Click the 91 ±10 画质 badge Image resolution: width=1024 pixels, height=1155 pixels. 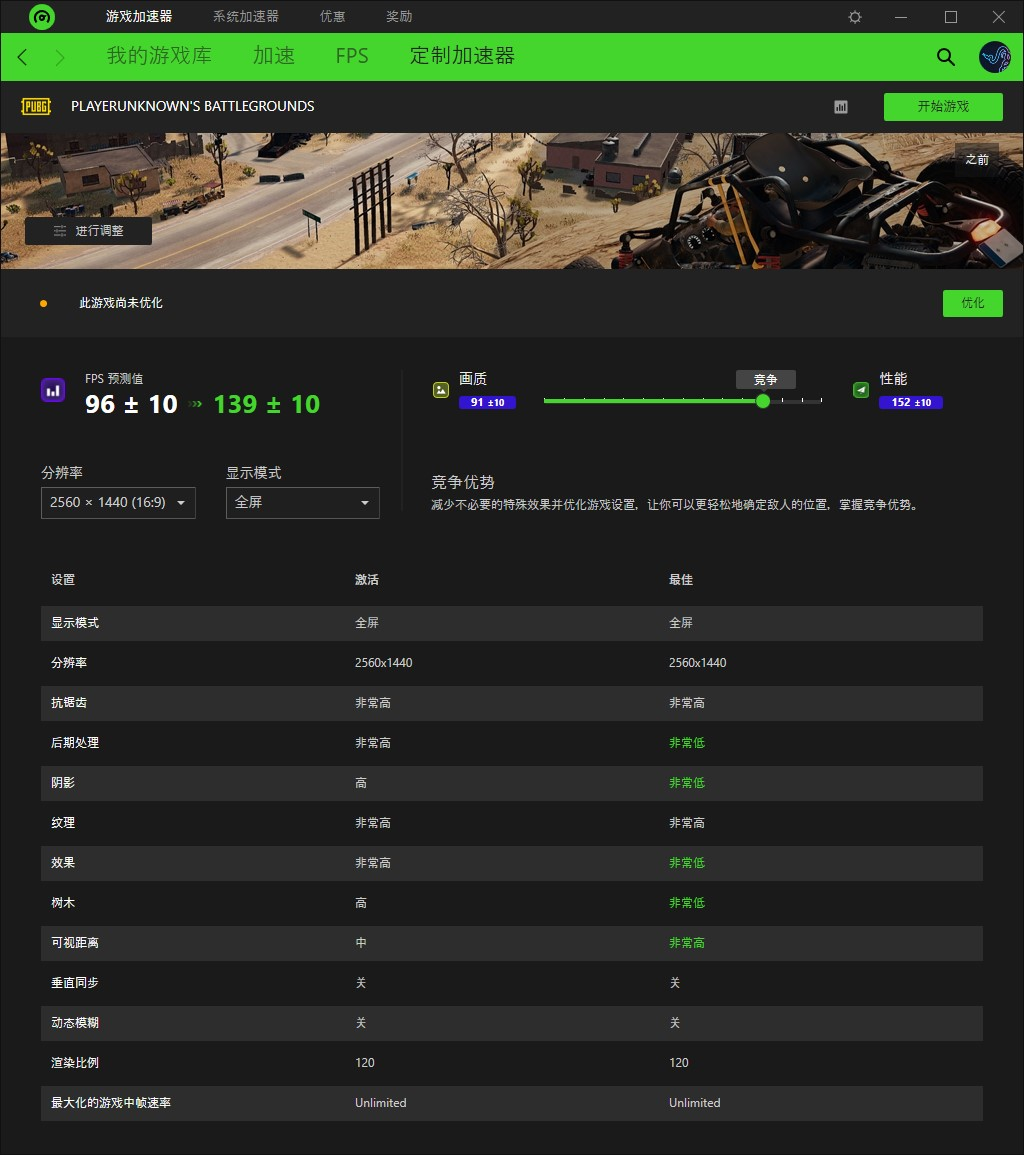coord(487,402)
